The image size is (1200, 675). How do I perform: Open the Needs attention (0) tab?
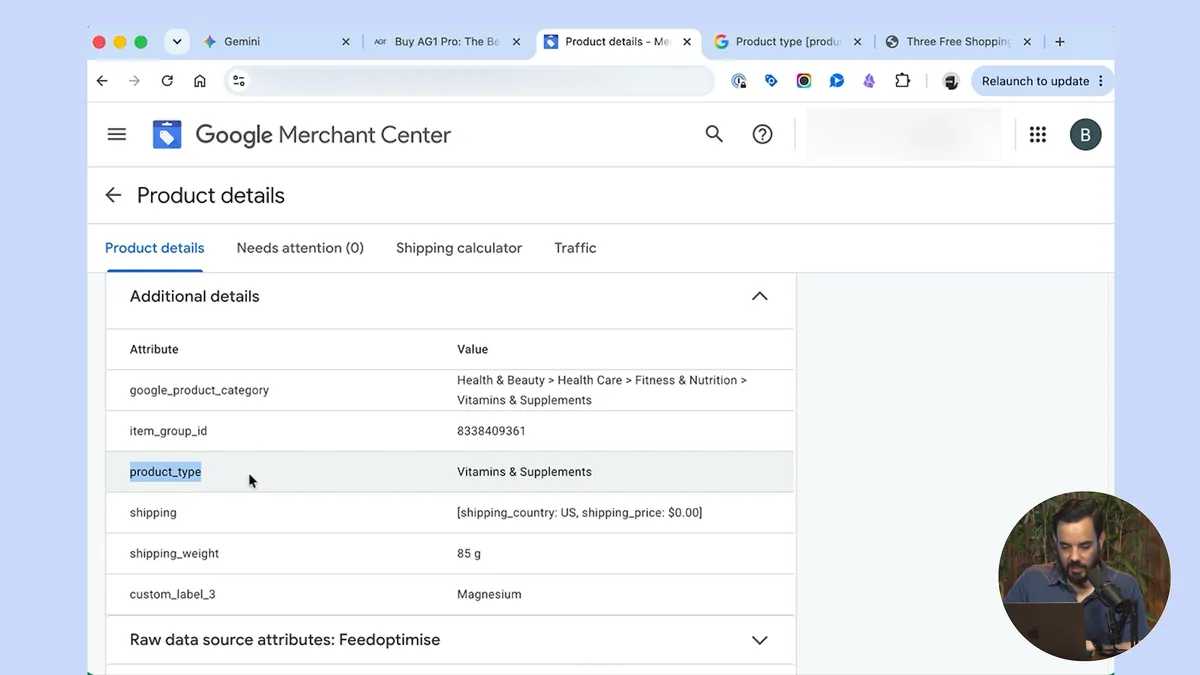click(x=300, y=248)
